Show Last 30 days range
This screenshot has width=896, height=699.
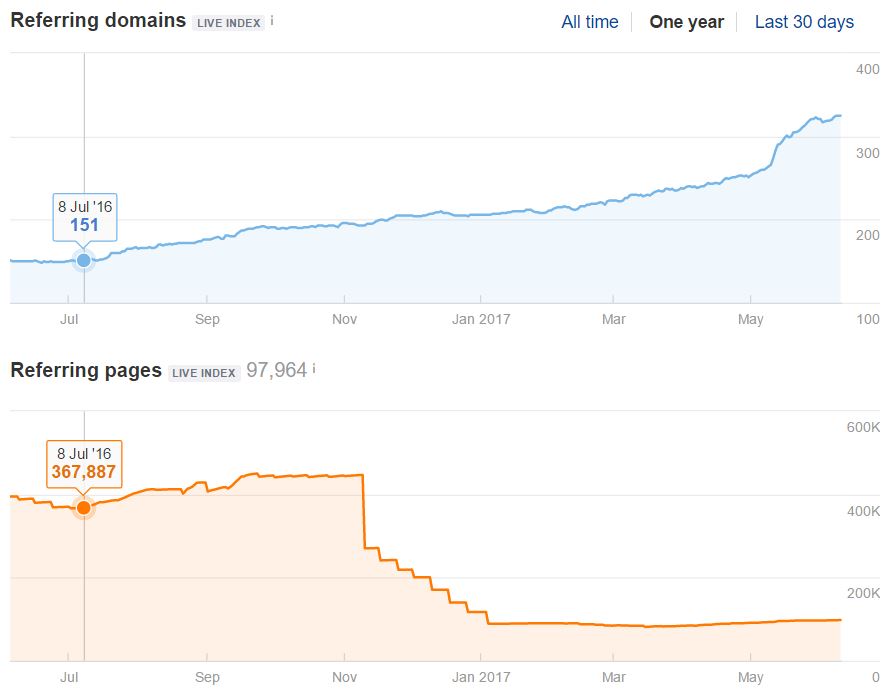tap(804, 22)
